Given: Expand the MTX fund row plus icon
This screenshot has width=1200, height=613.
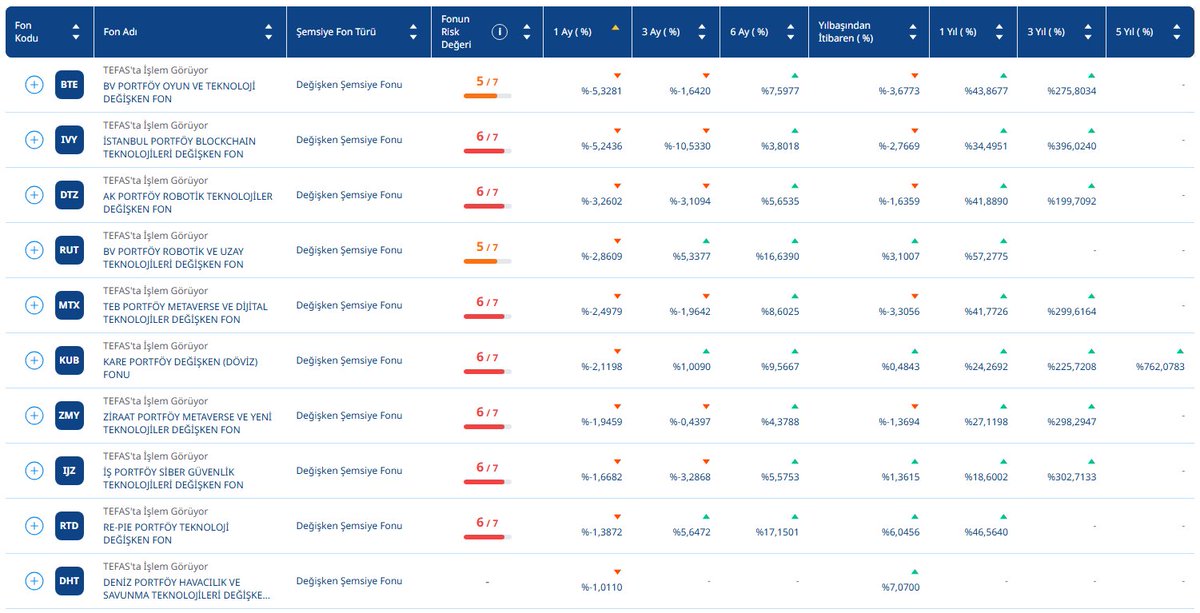Looking at the screenshot, I should (x=34, y=305).
